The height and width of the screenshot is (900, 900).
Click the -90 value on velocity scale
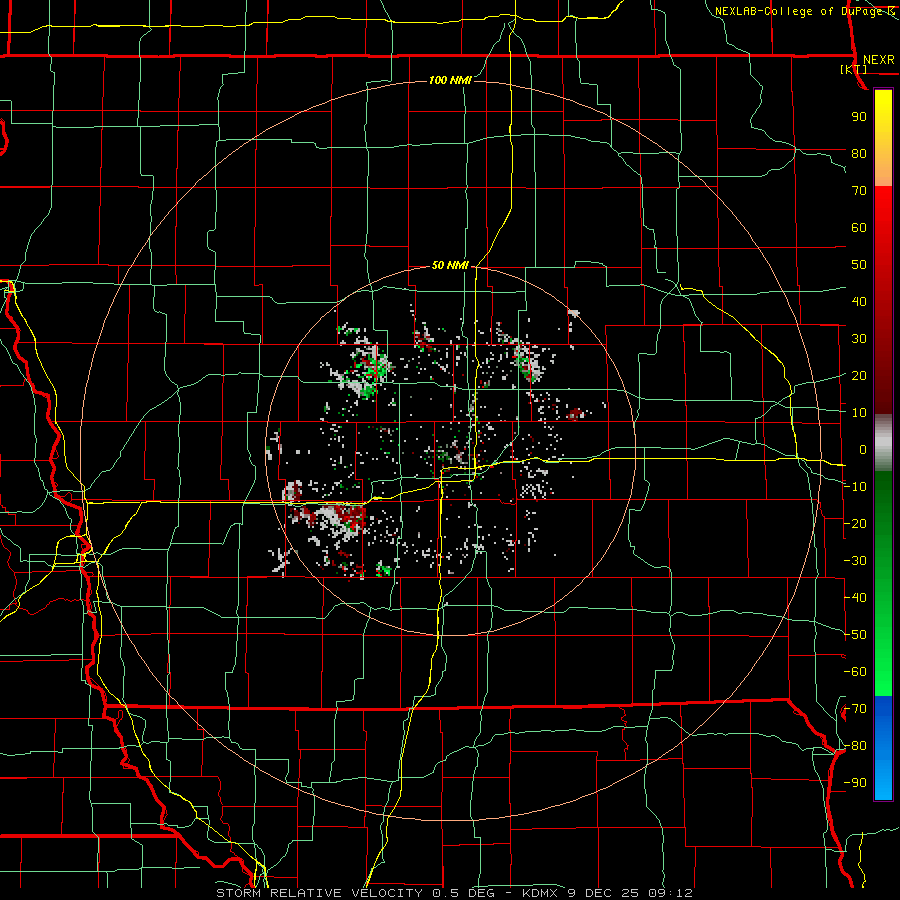[x=855, y=783]
